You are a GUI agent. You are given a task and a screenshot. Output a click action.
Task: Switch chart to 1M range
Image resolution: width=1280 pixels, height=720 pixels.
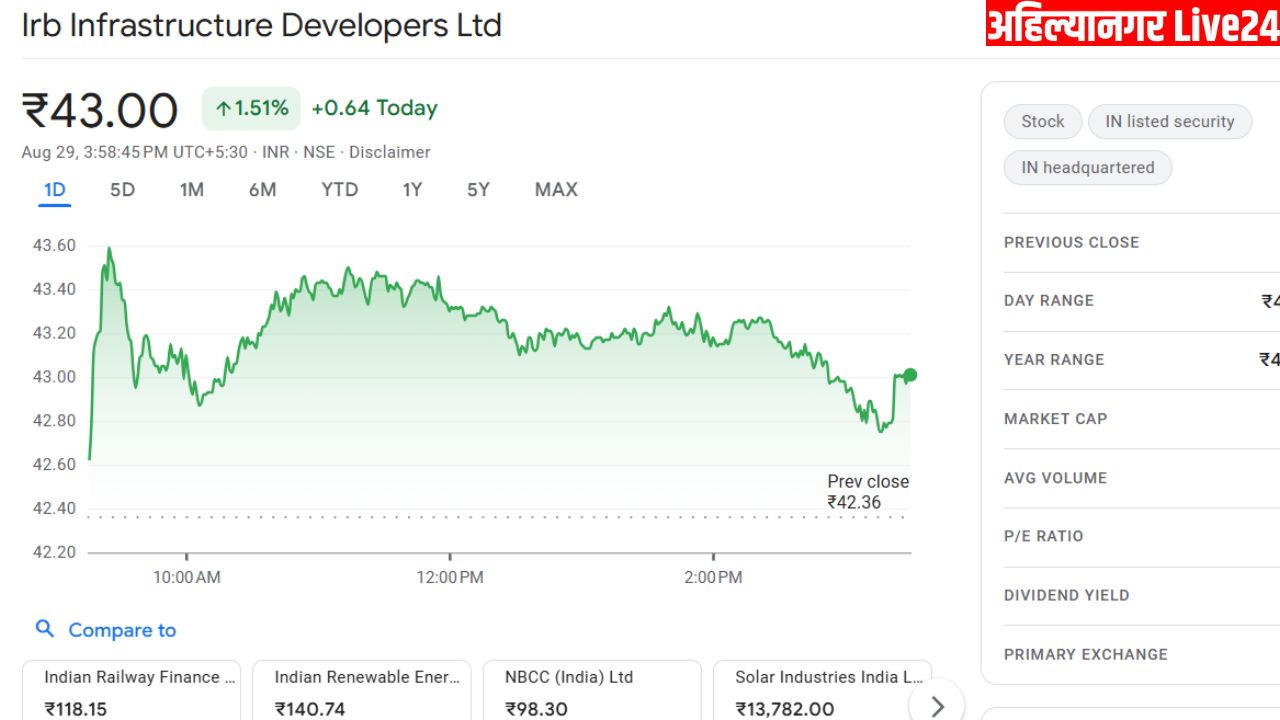(x=191, y=190)
